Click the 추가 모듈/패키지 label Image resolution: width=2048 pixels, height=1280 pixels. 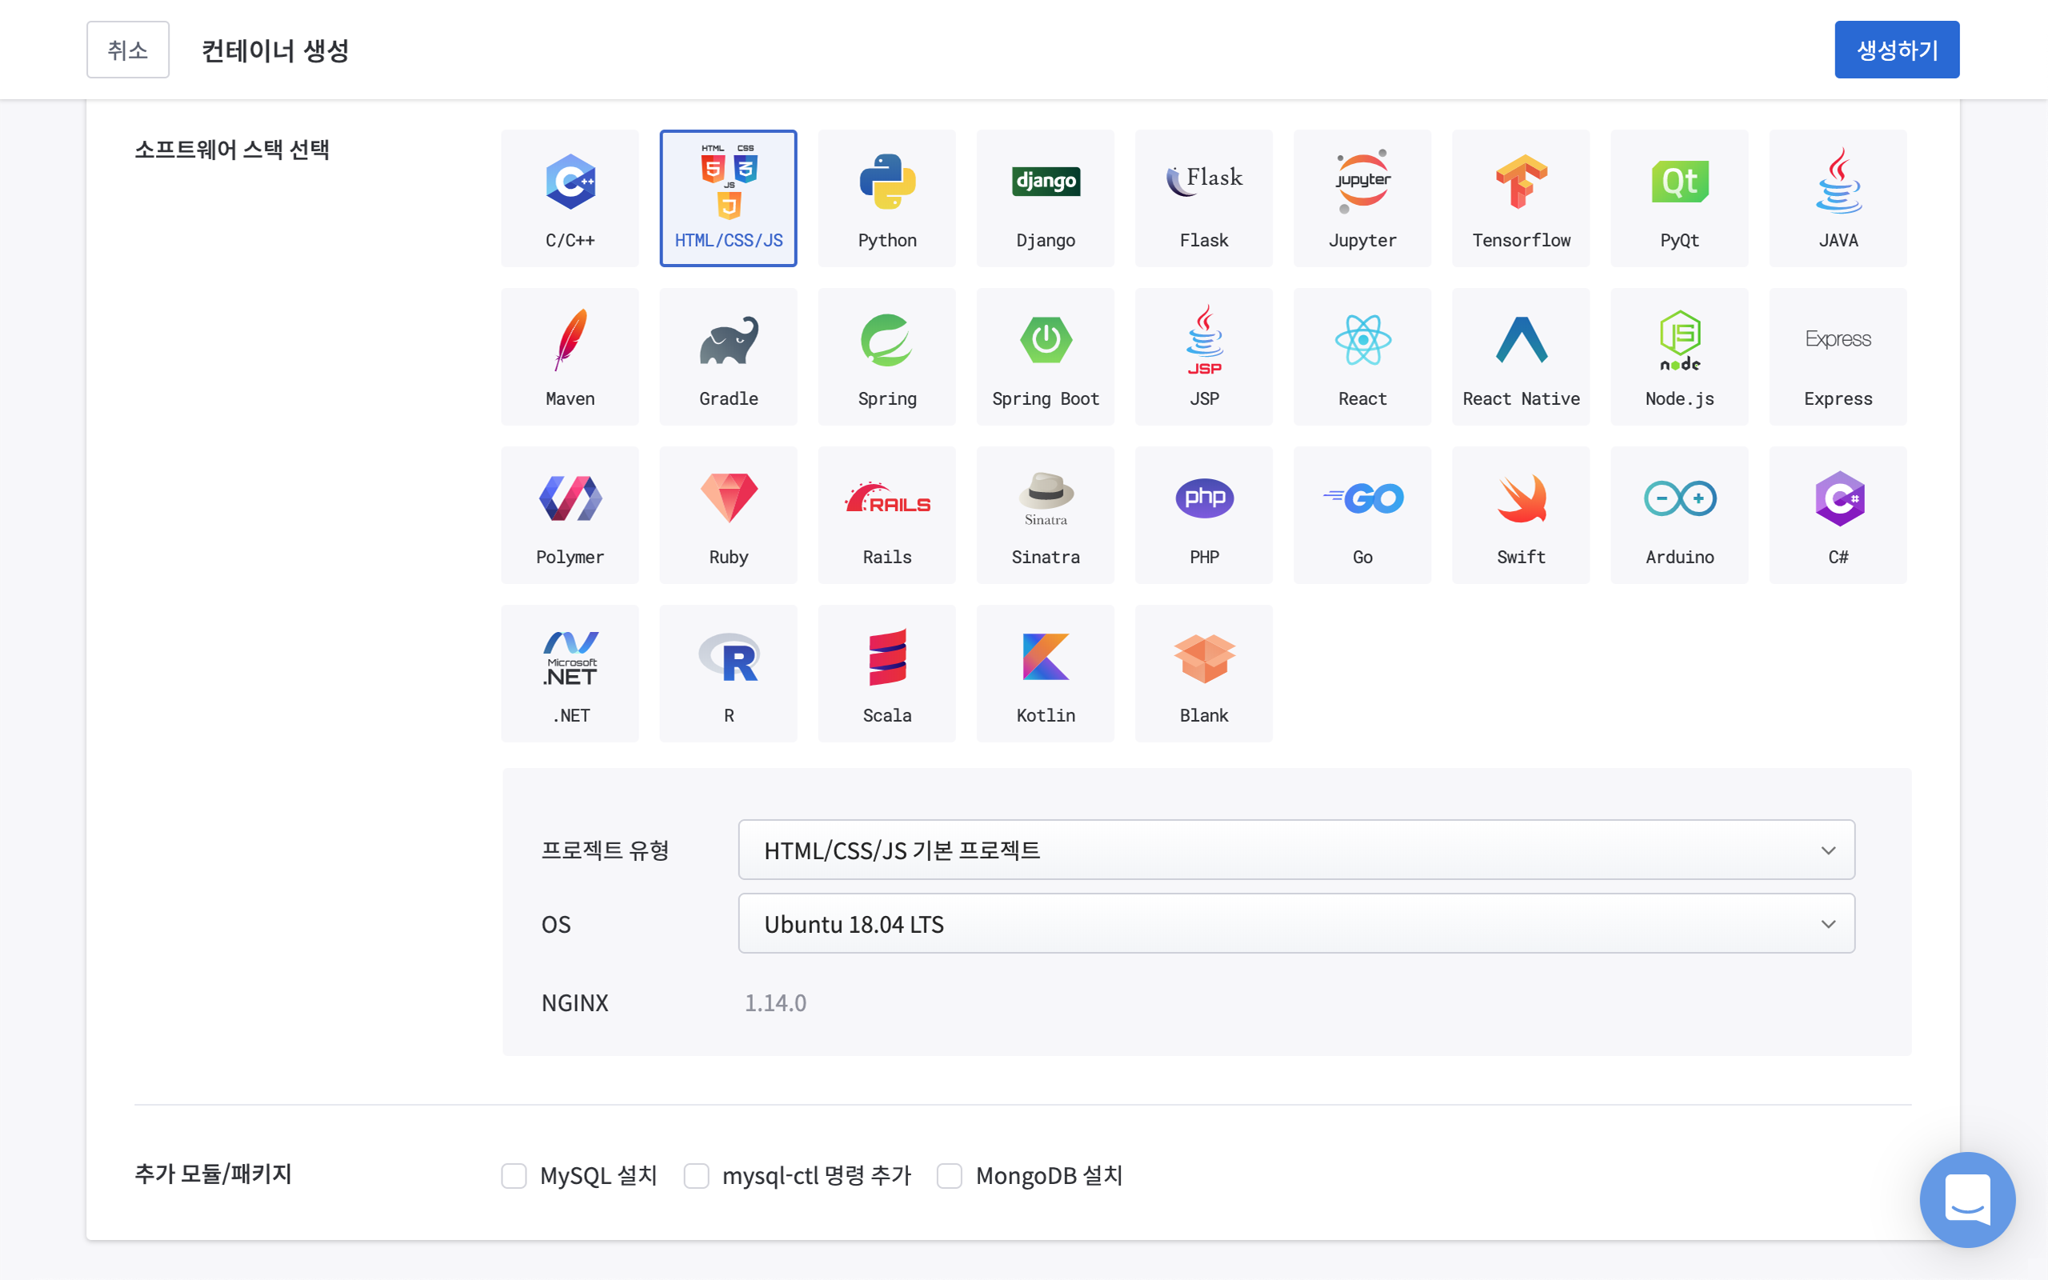tap(213, 1174)
